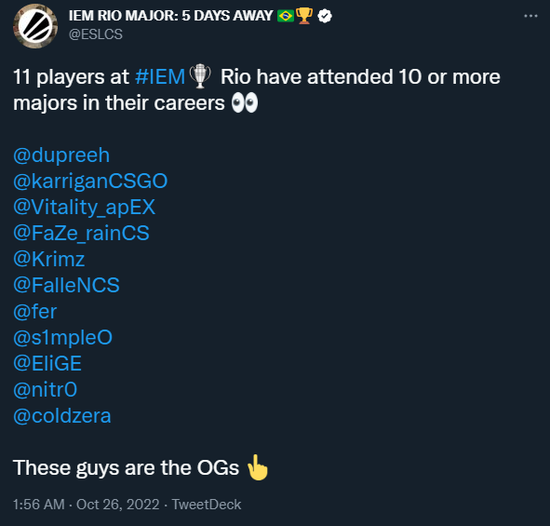Open the @ESLCS handle link
Screen dimensions: 550x526
pos(95,34)
